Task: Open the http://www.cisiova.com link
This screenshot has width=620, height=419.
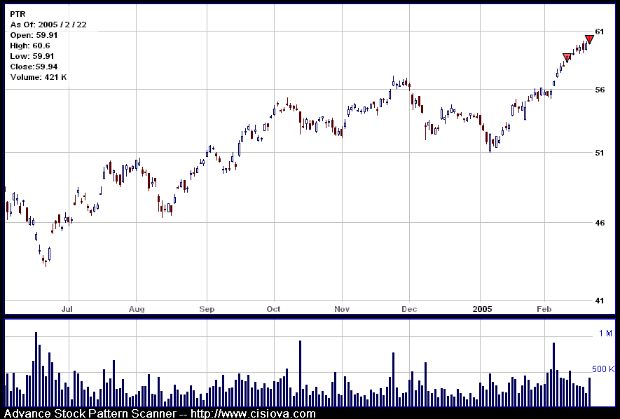Action: [253, 414]
